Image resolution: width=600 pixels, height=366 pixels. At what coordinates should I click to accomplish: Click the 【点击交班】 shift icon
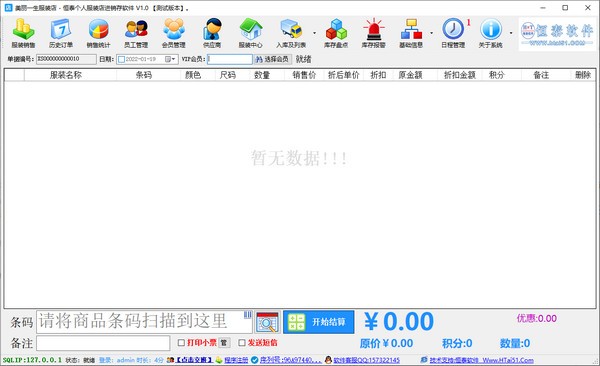click(x=170, y=360)
